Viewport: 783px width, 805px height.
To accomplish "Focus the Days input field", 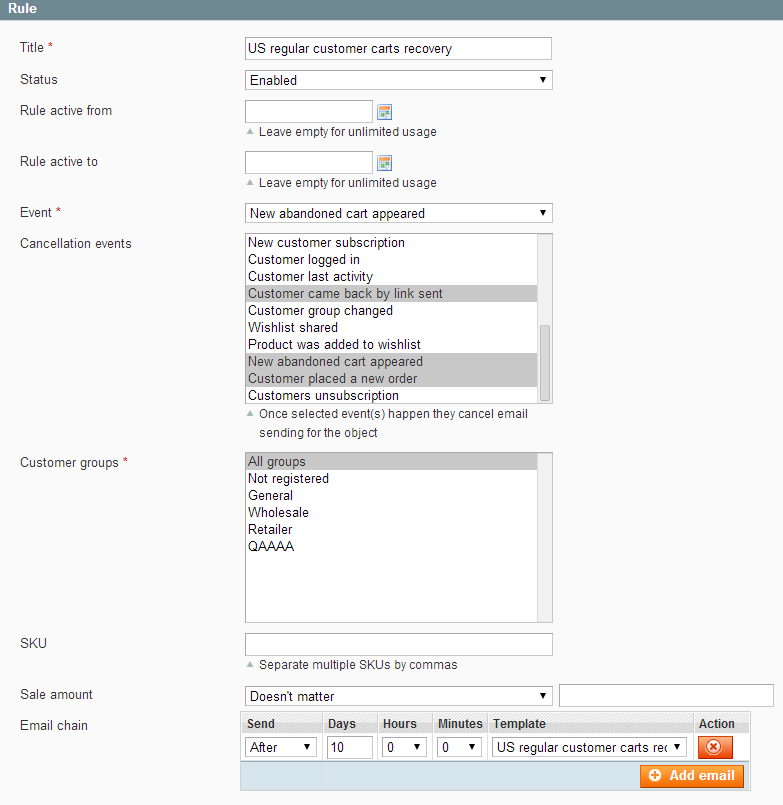I will coord(350,747).
